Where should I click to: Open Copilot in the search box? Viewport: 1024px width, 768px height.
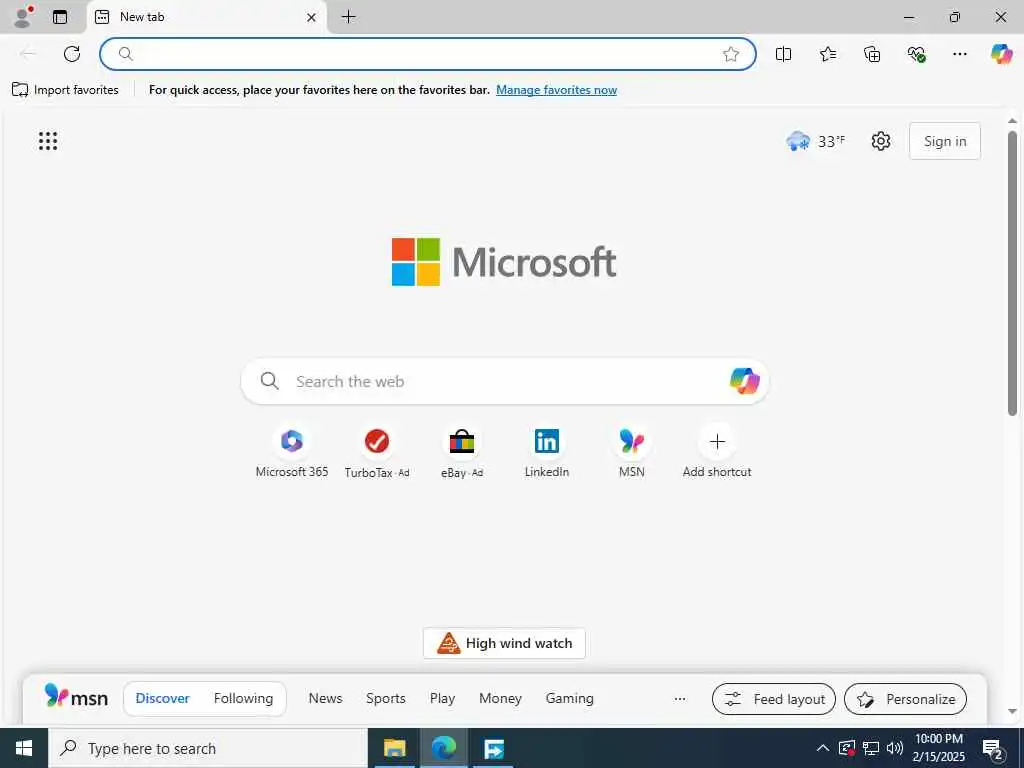[744, 381]
